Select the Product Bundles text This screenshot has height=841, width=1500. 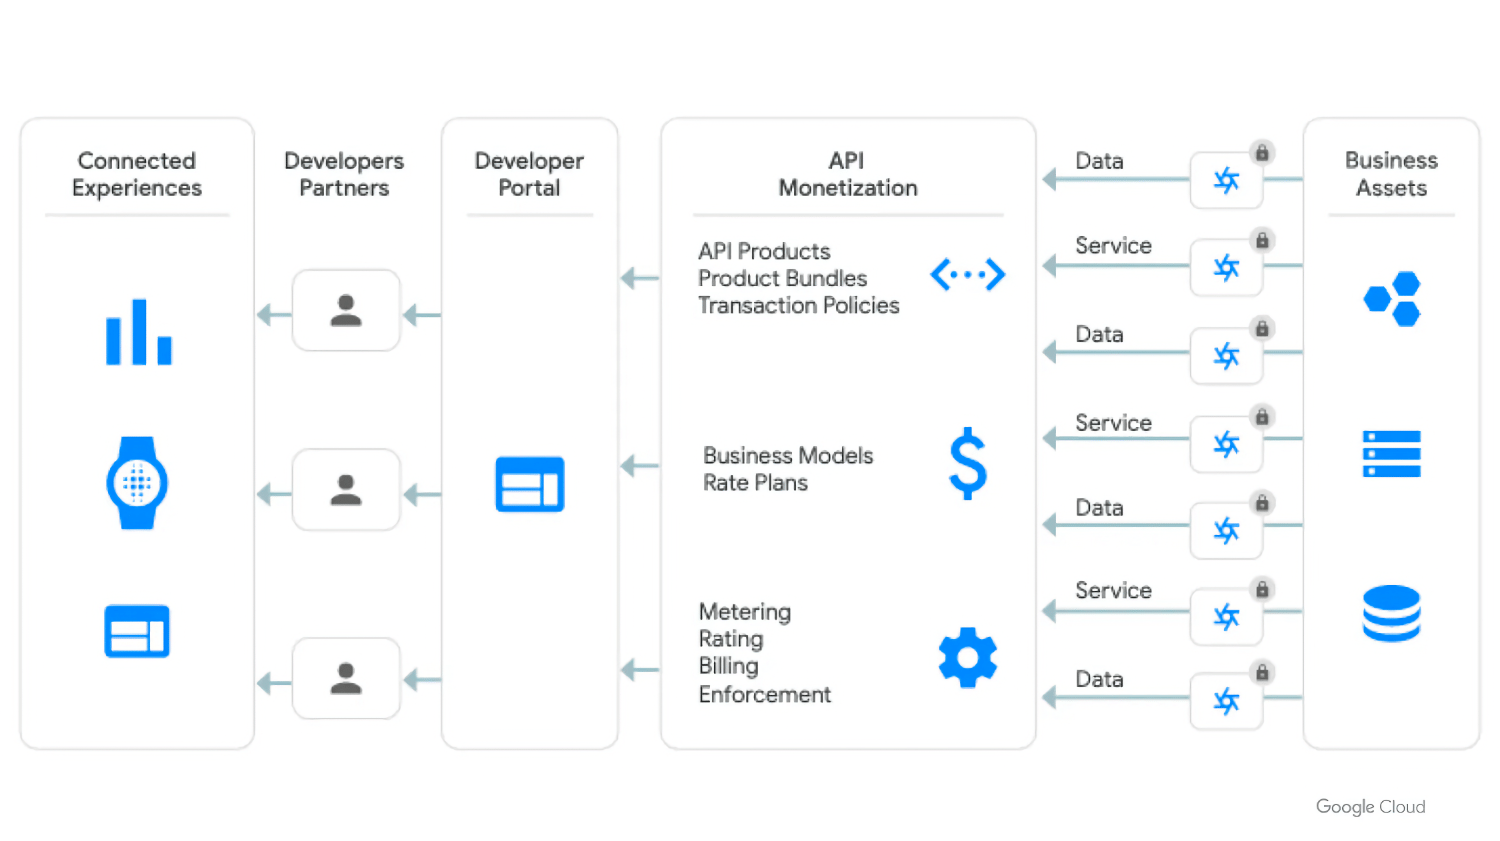(x=782, y=278)
